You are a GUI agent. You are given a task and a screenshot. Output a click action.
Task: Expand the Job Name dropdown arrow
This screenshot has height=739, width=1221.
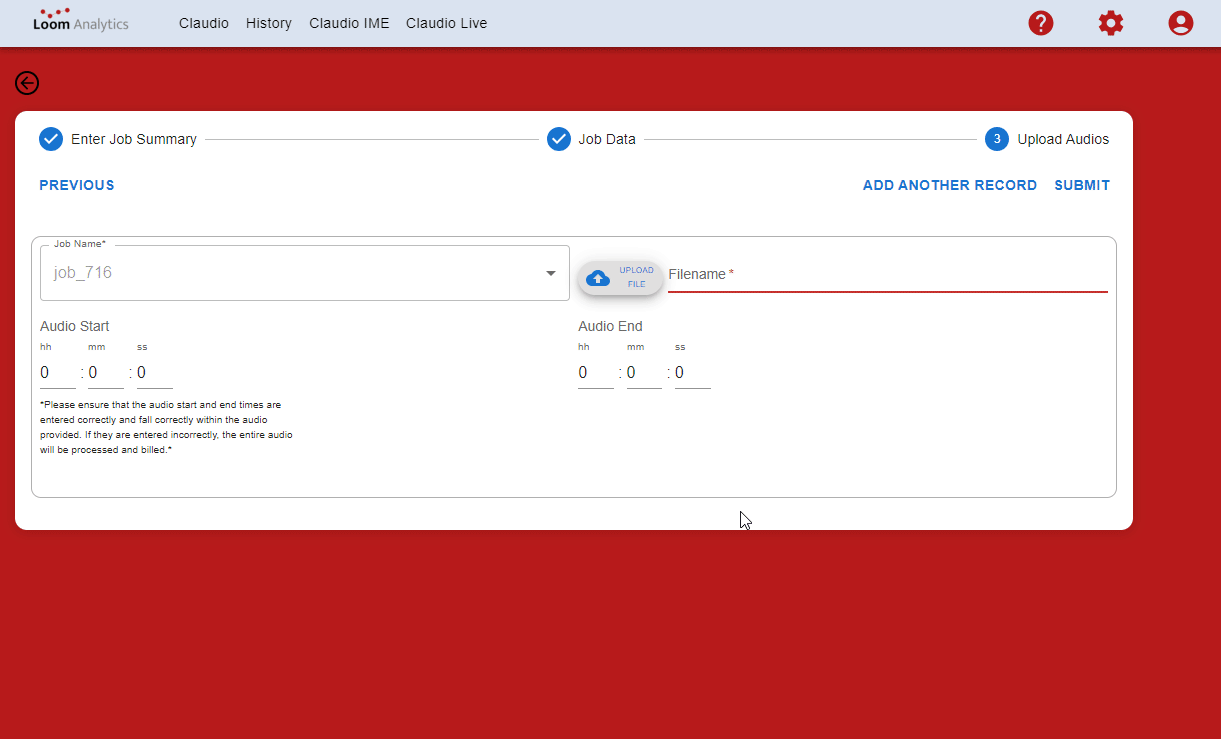pyautogui.click(x=550, y=273)
